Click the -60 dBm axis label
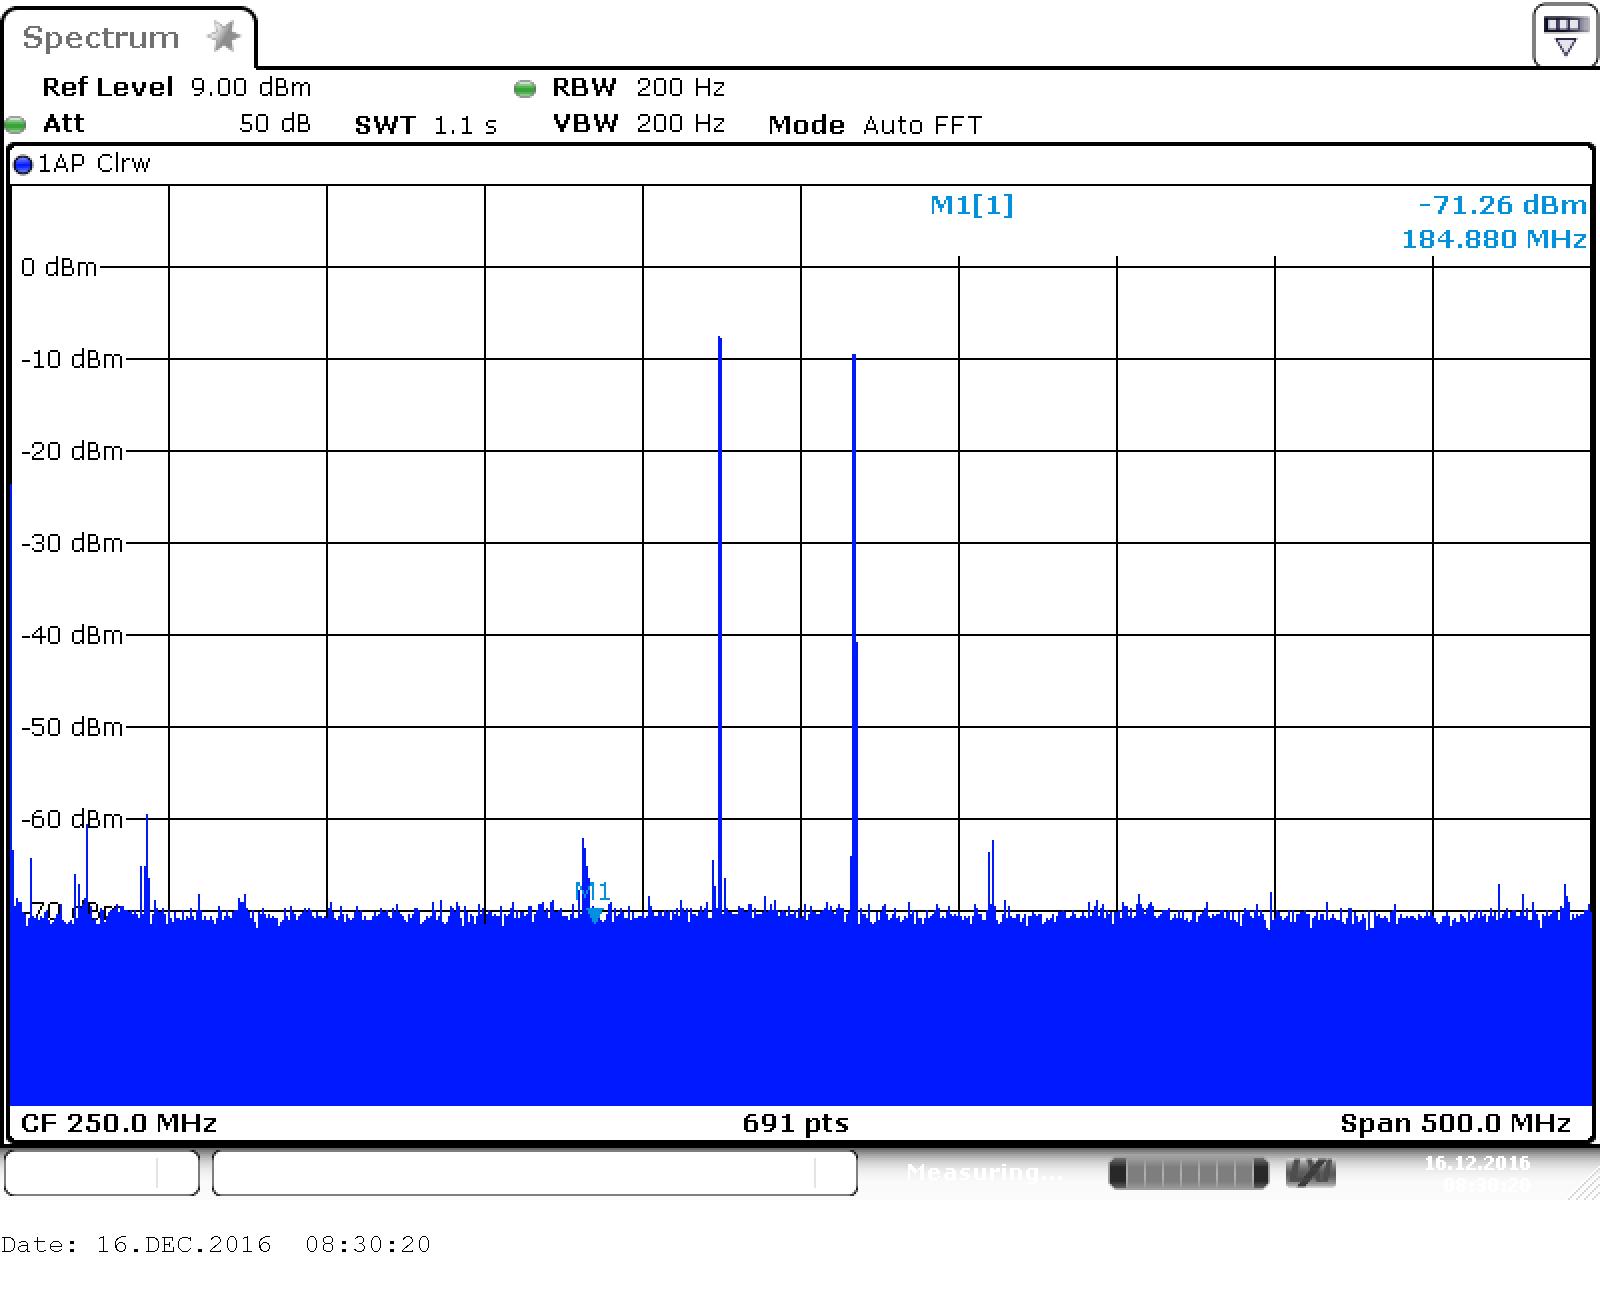Viewport: 1600px width, 1292px height. click(x=72, y=819)
